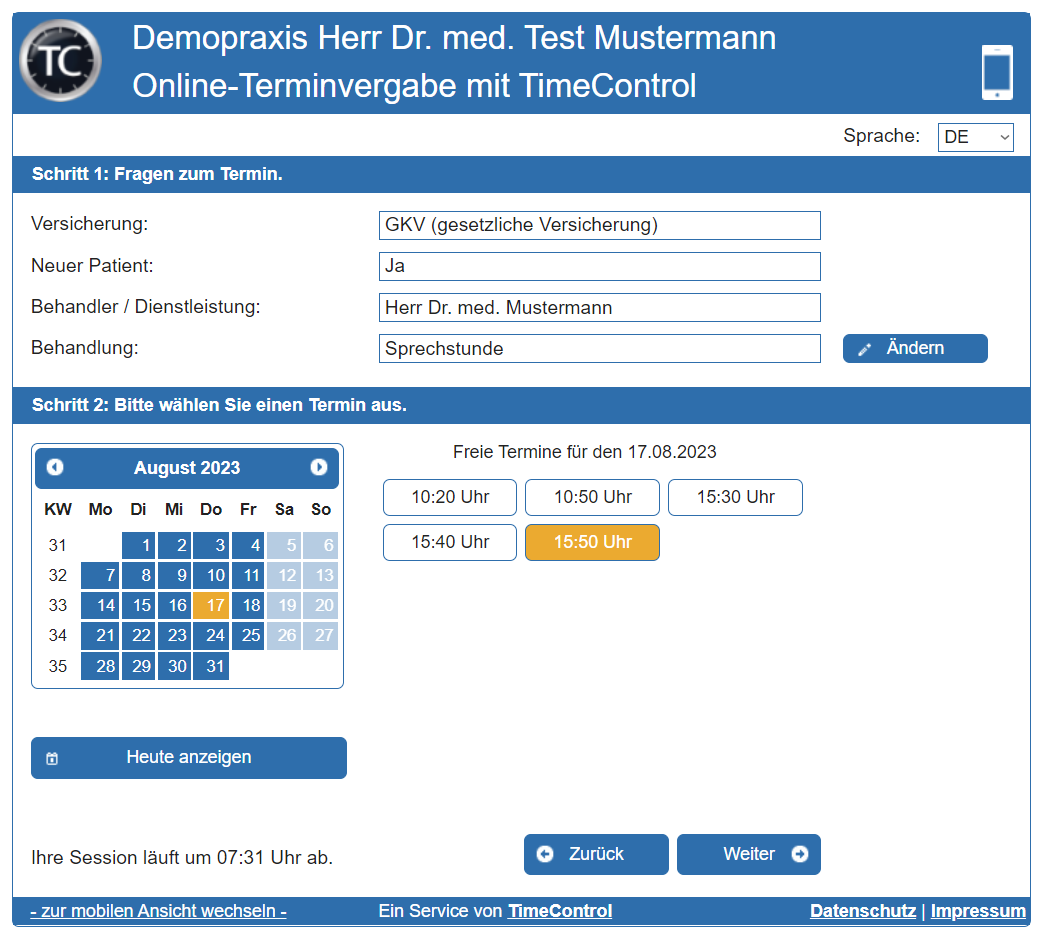Click the pencil icon on the Ändern button
The image size is (1045, 941).
(865, 348)
